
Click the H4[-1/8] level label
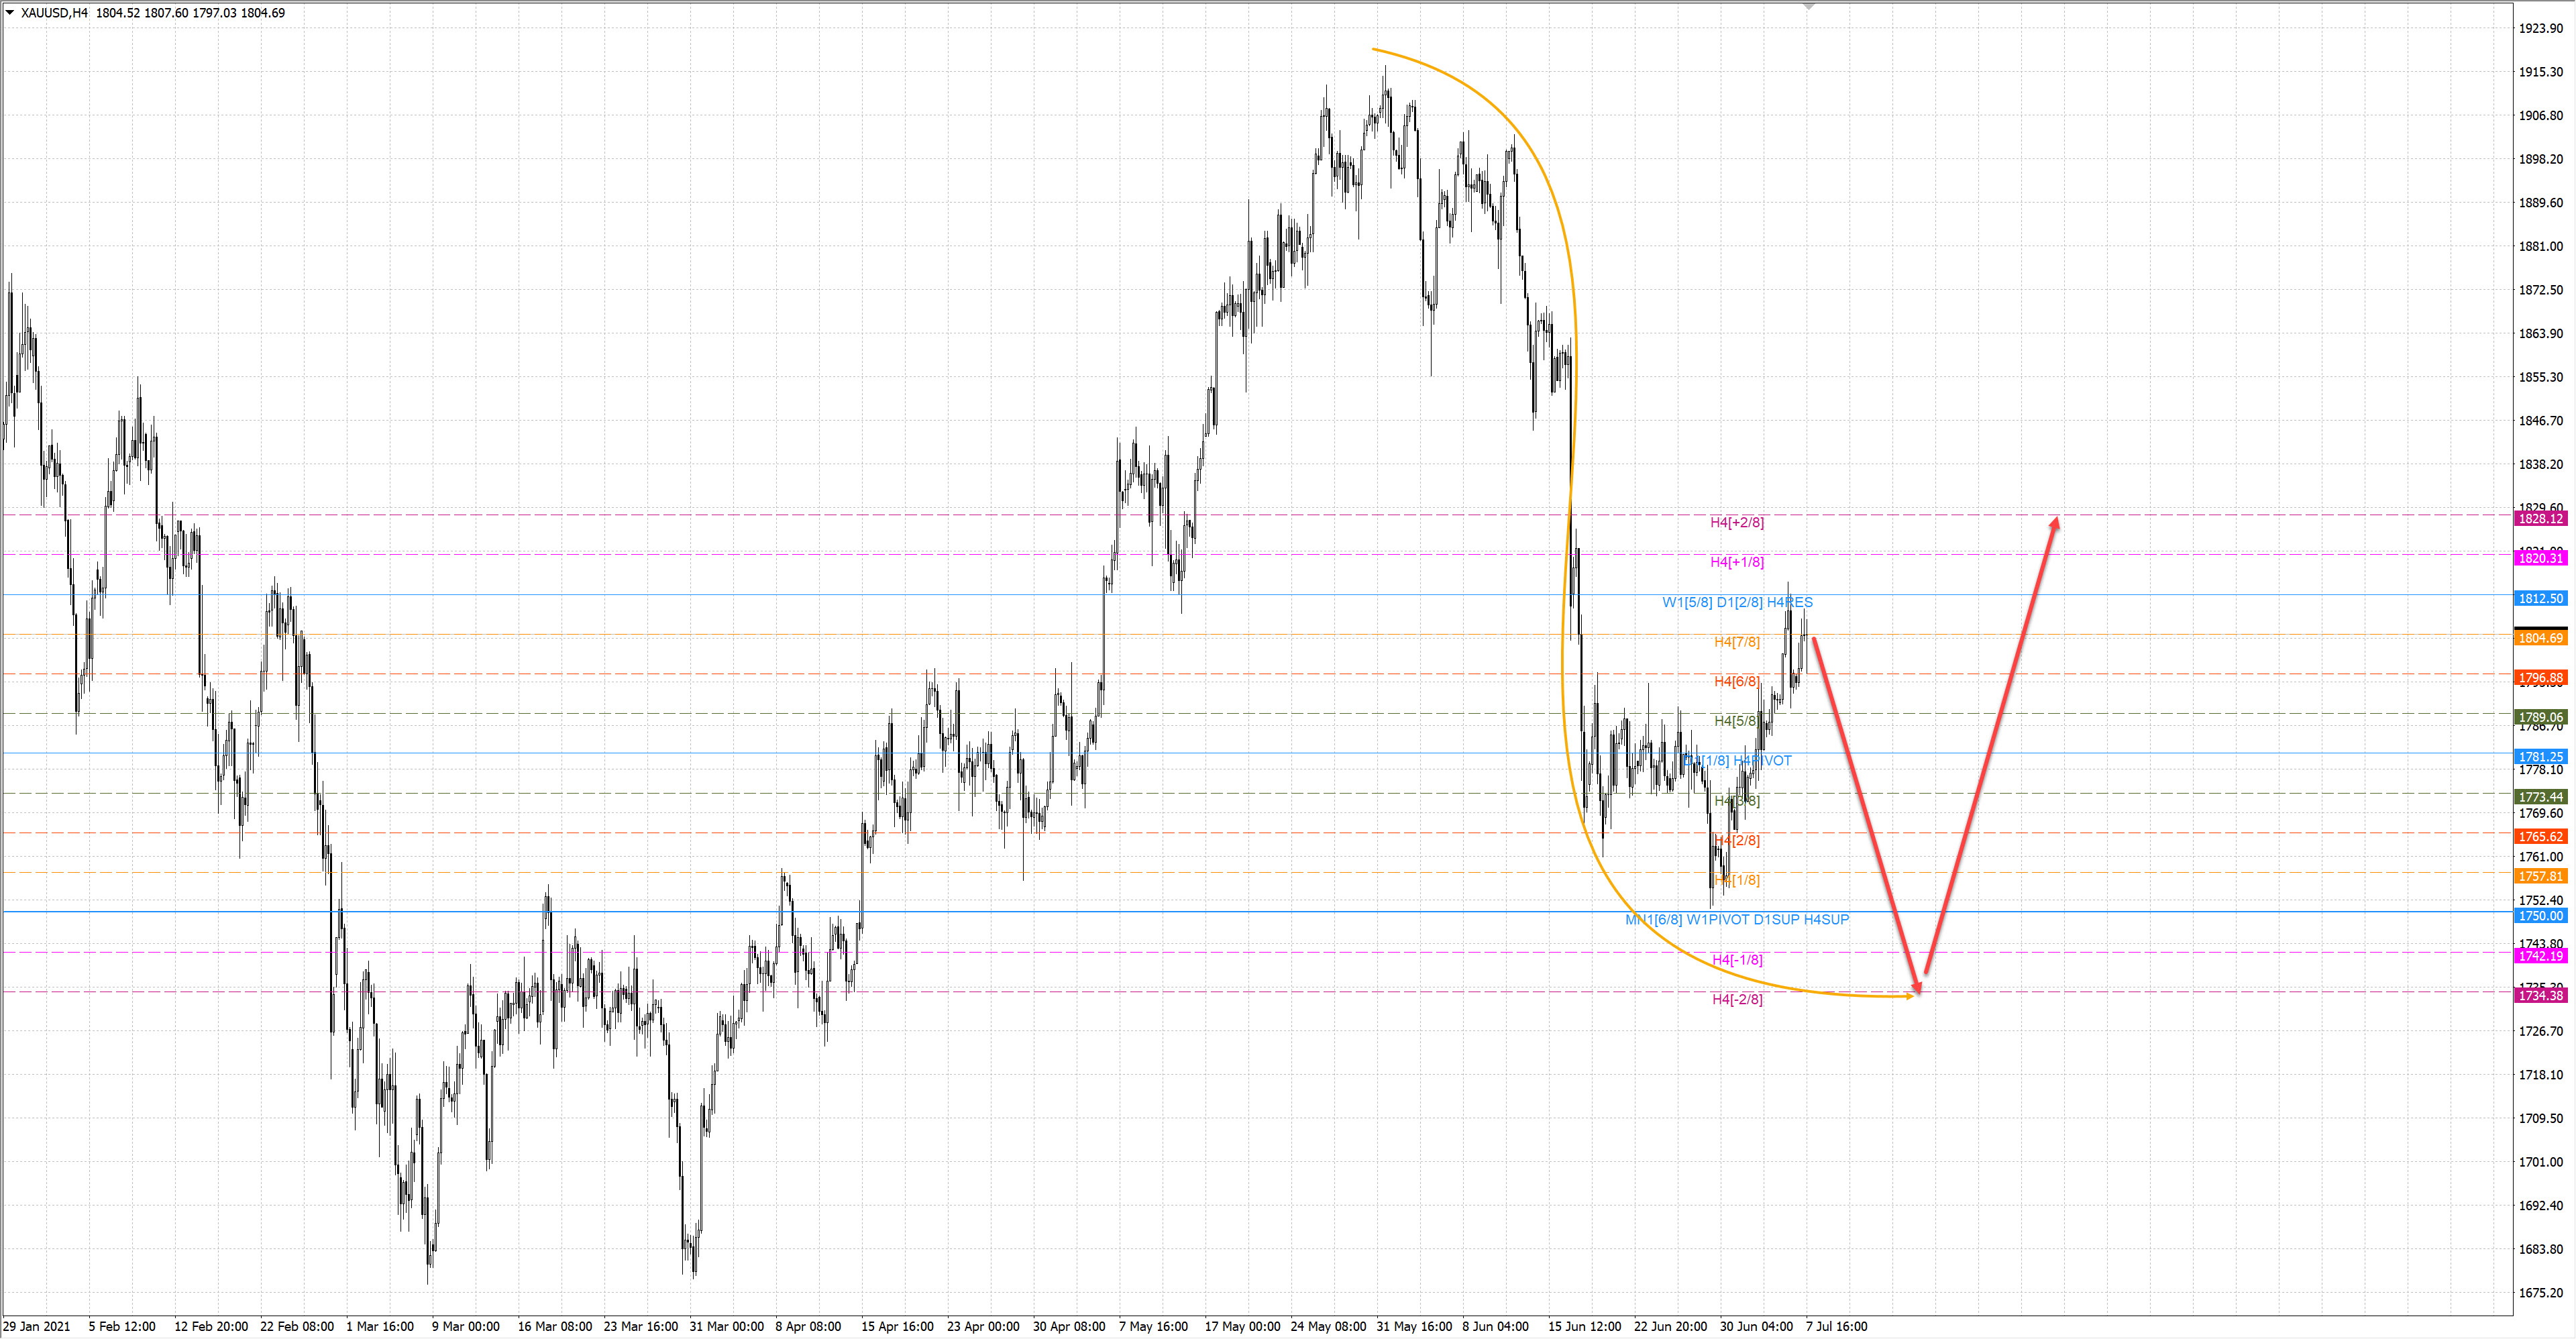point(1737,960)
